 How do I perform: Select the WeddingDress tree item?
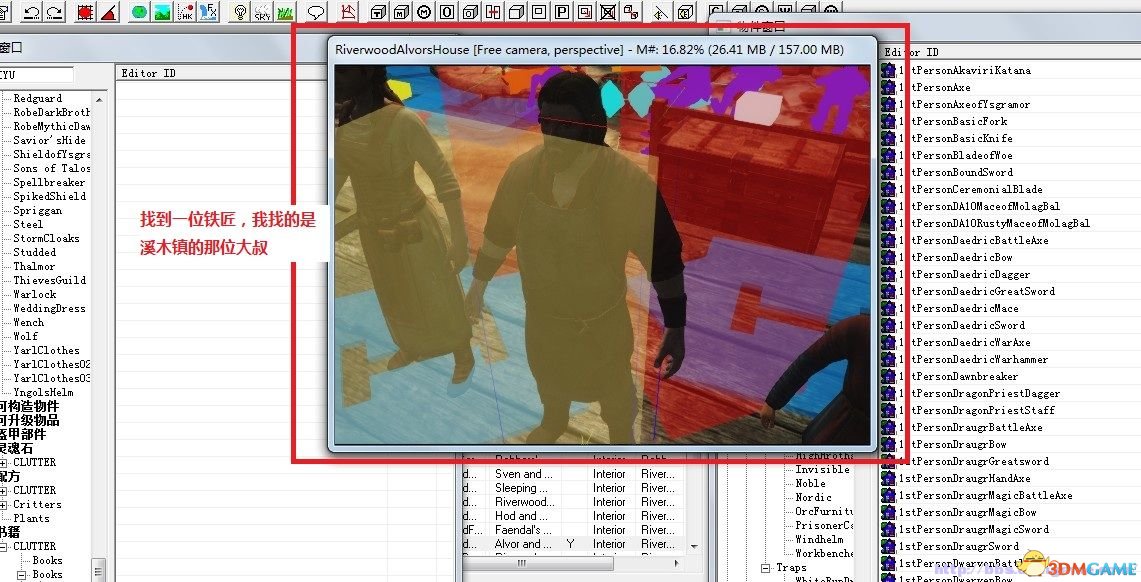49,308
